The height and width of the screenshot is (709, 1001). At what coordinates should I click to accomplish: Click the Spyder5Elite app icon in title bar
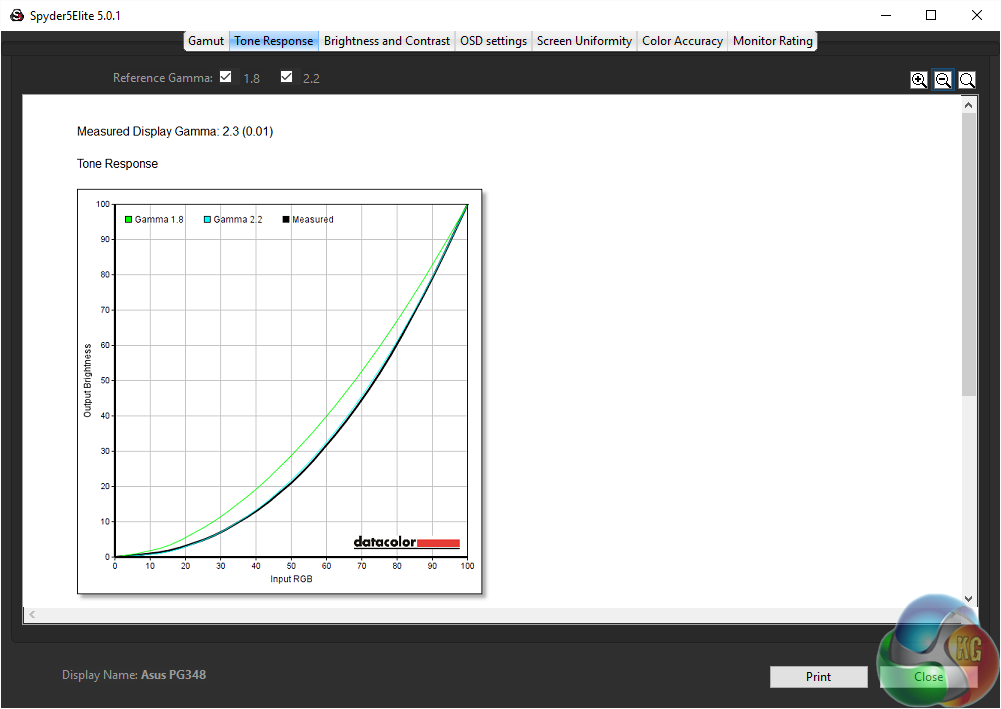[x=17, y=16]
